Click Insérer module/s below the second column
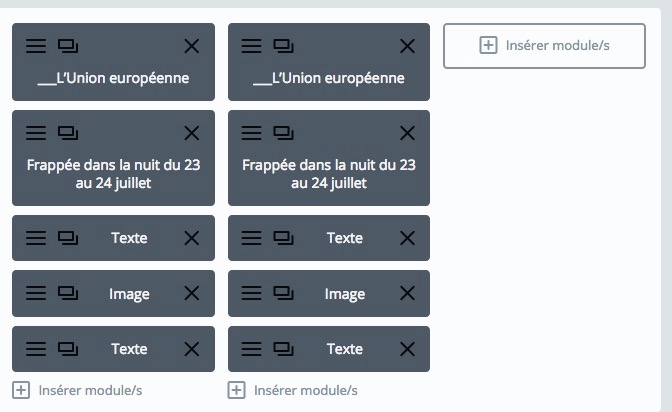The image size is (672, 412). [293, 391]
